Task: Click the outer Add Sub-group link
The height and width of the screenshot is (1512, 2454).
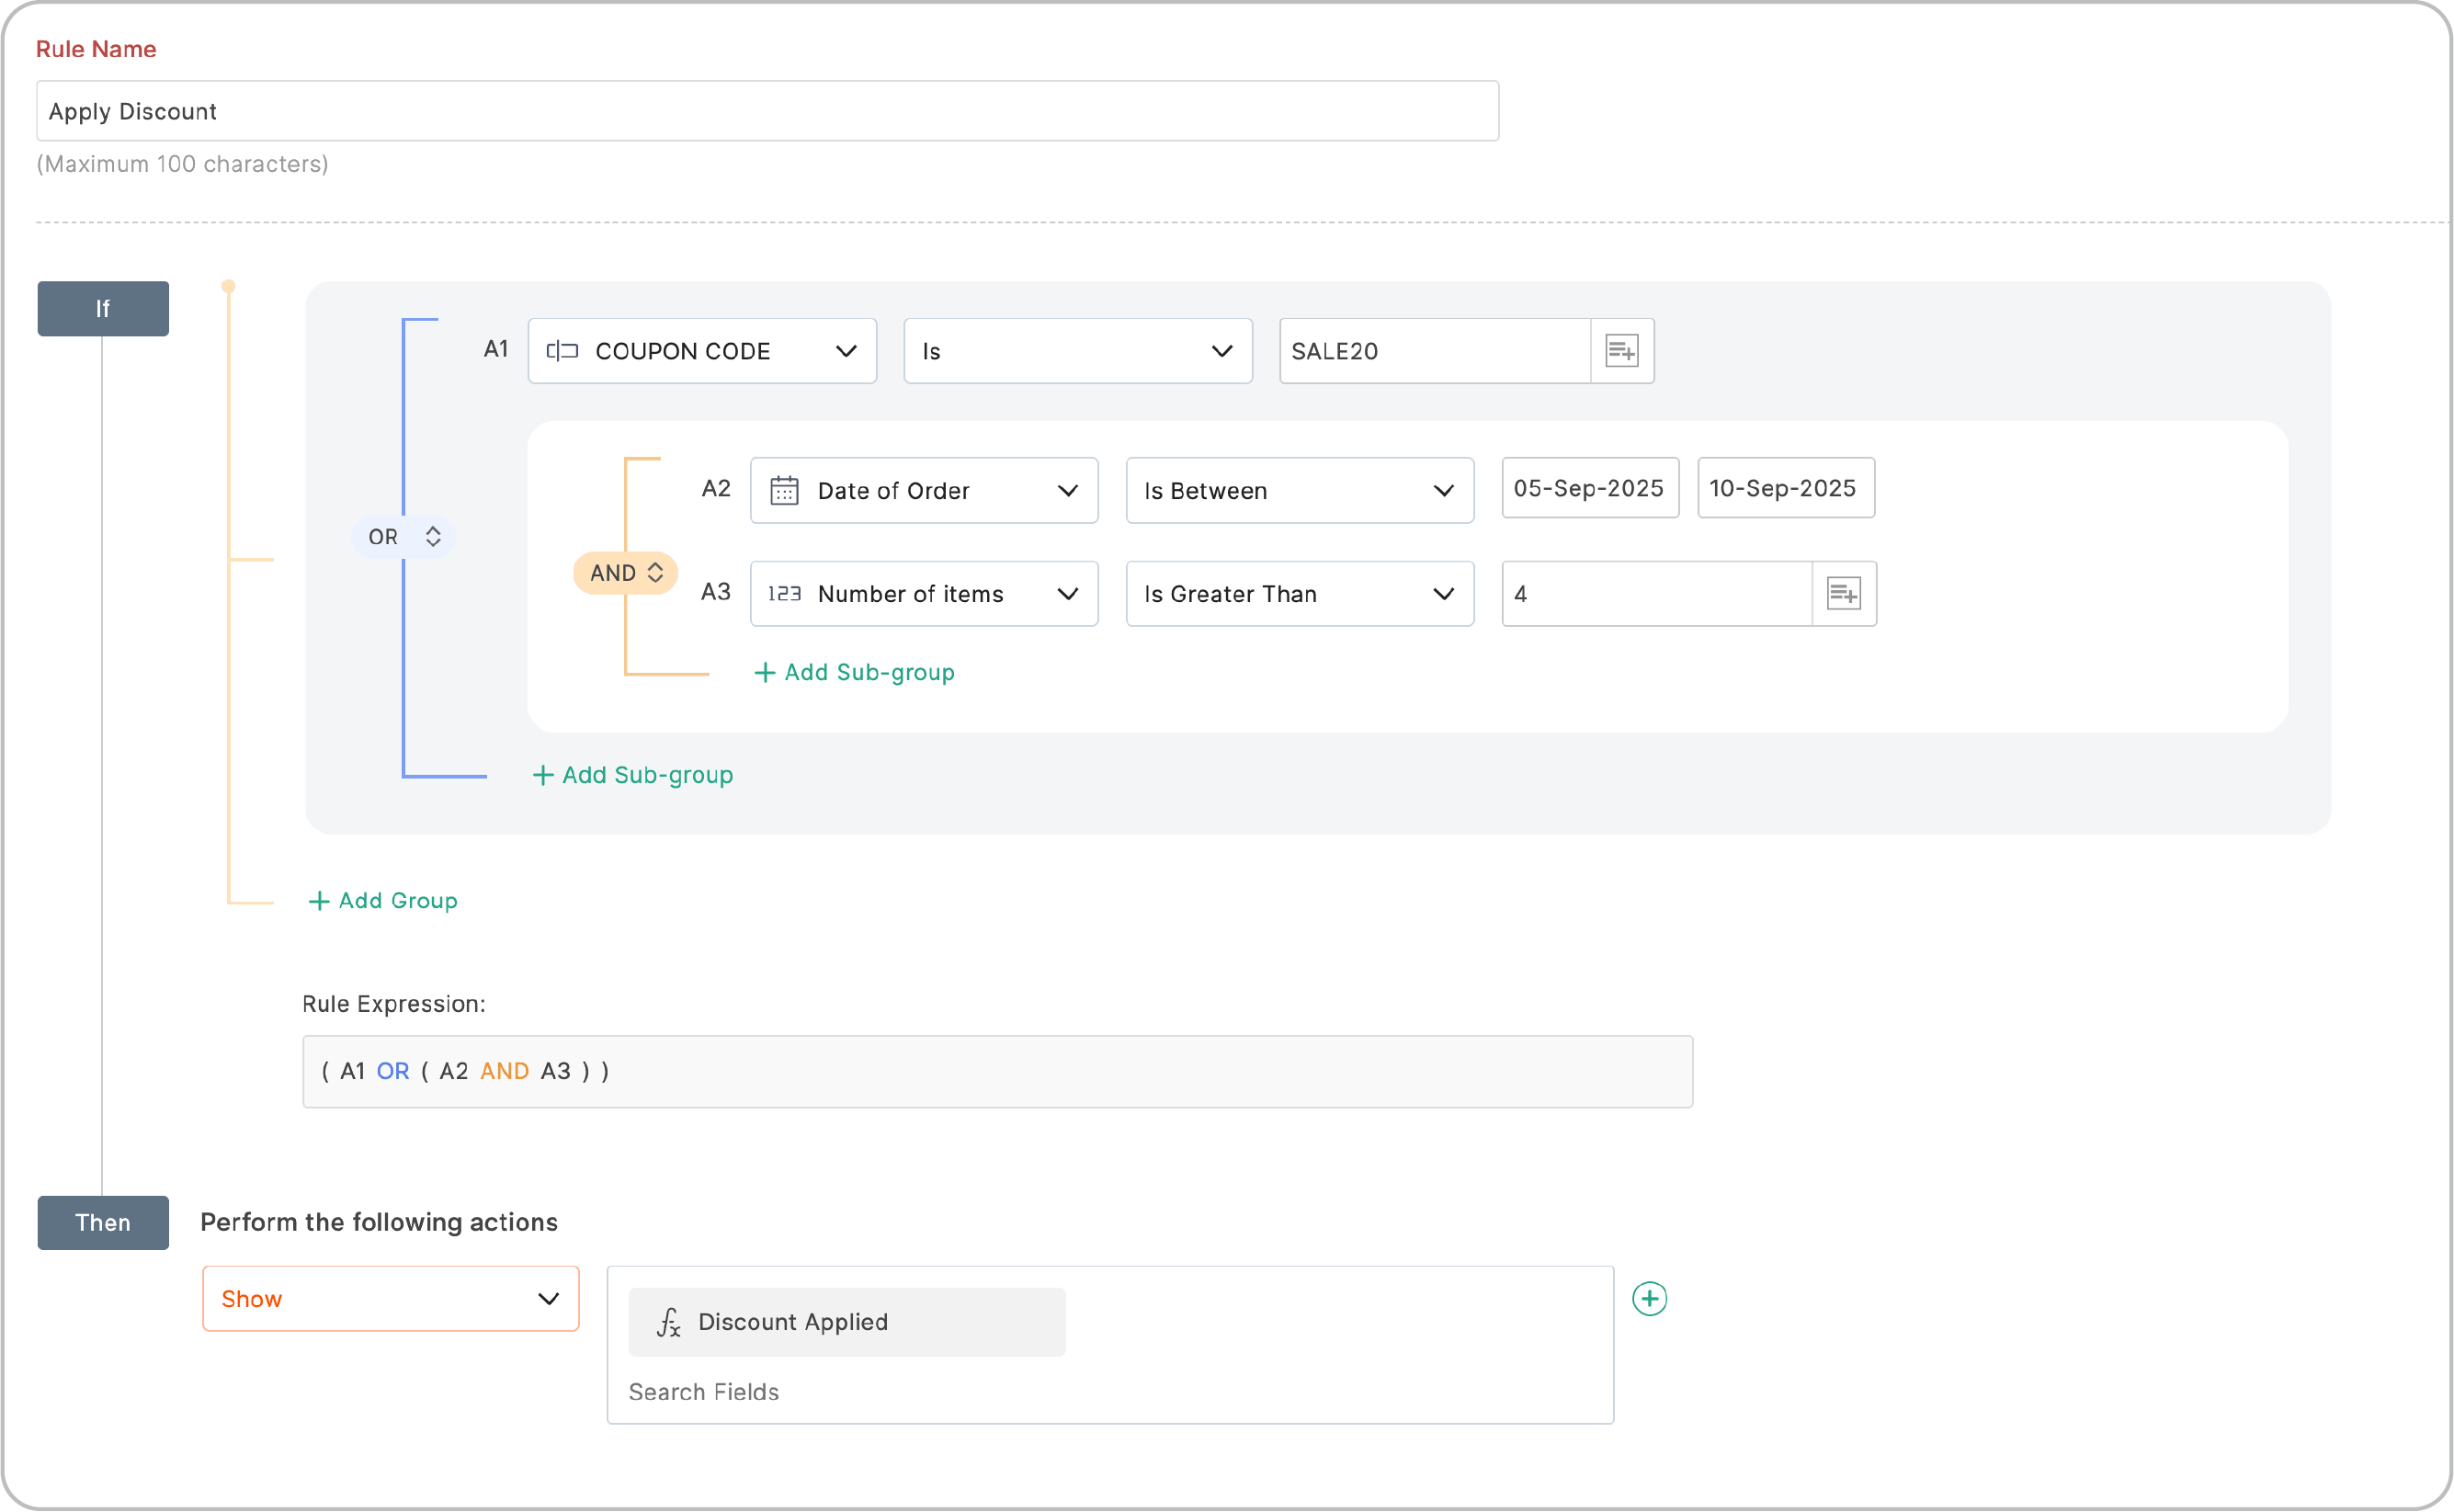Action: pos(633,775)
